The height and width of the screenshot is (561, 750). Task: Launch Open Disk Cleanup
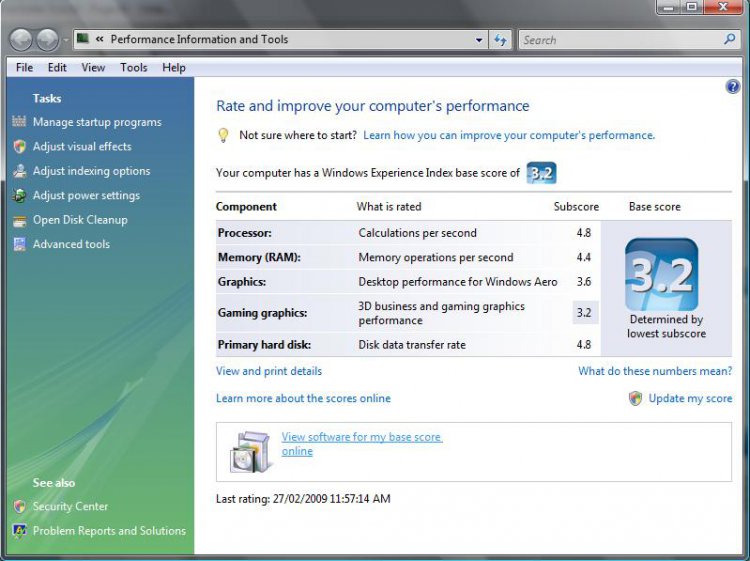(80, 220)
